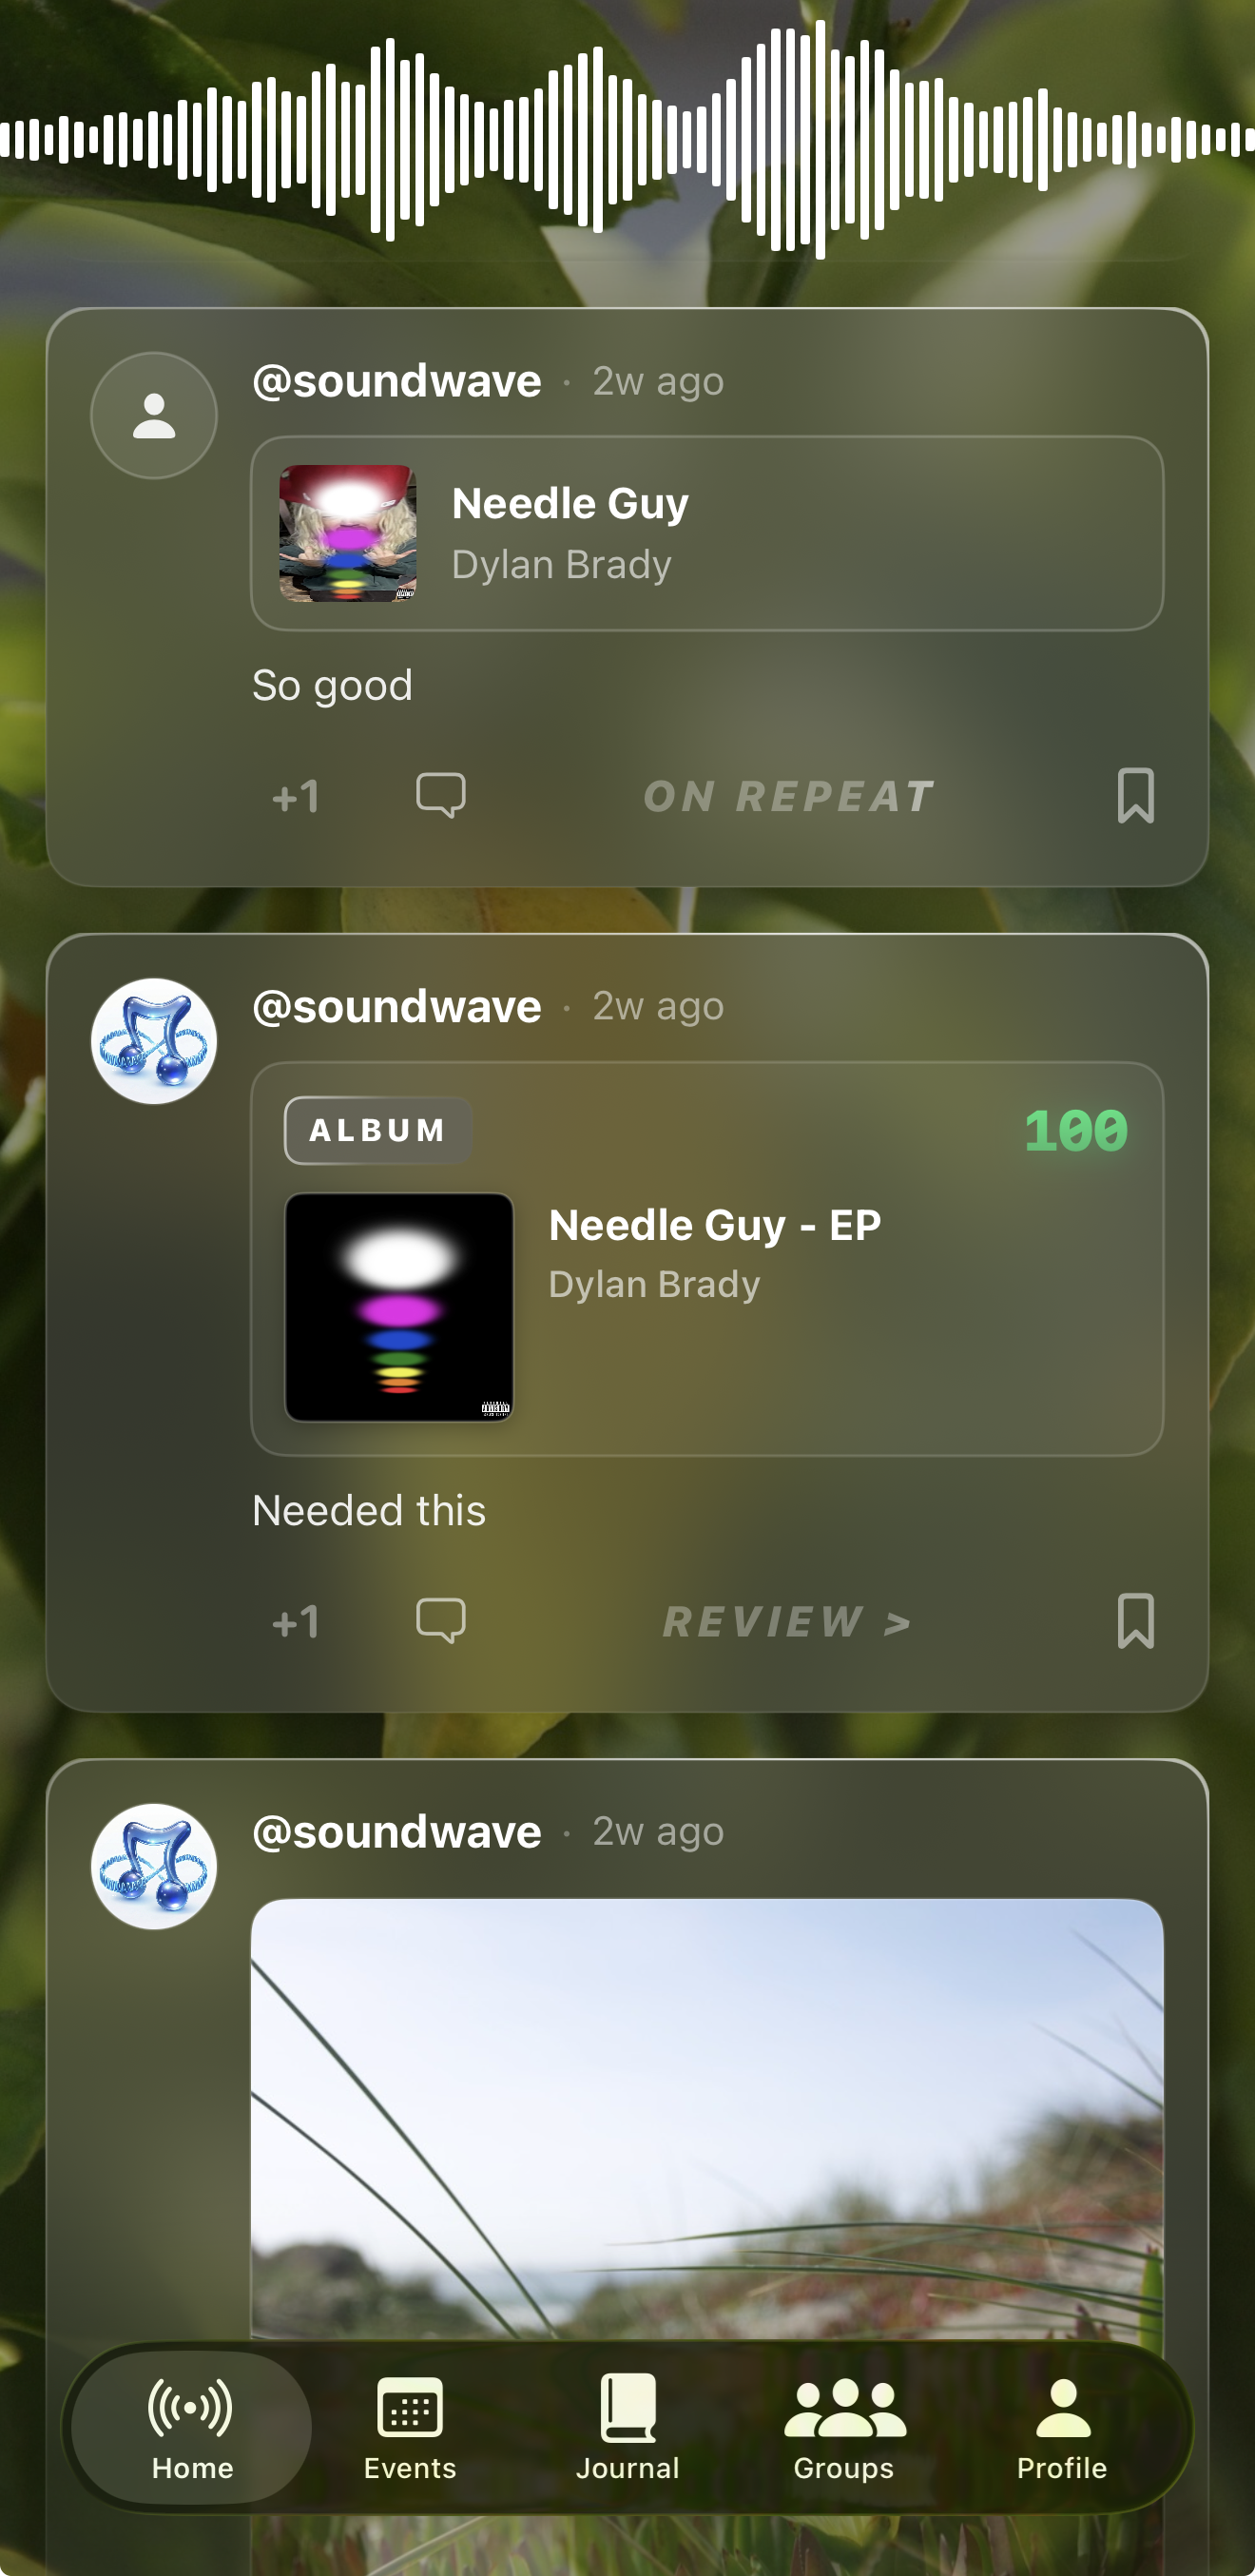Give +1 to the "Needed this" post
1255x2576 pixels.
[x=296, y=1622]
